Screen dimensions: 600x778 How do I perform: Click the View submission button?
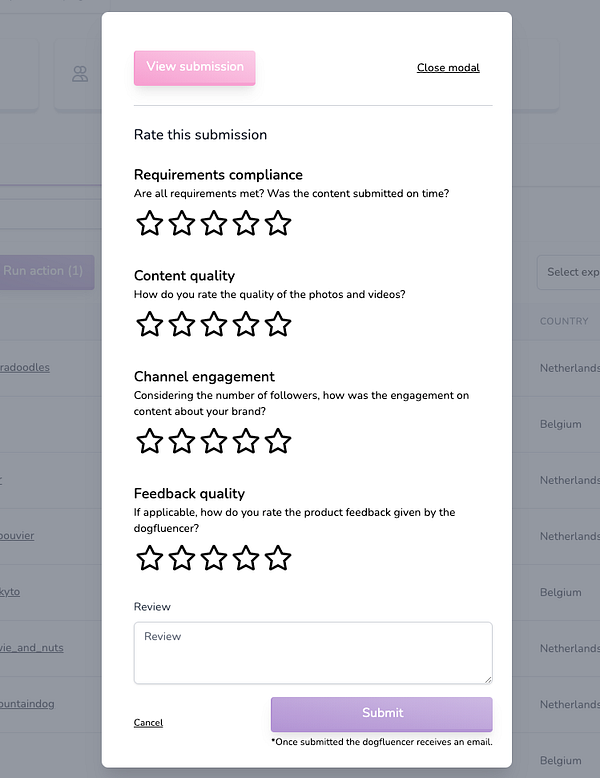[195, 67]
